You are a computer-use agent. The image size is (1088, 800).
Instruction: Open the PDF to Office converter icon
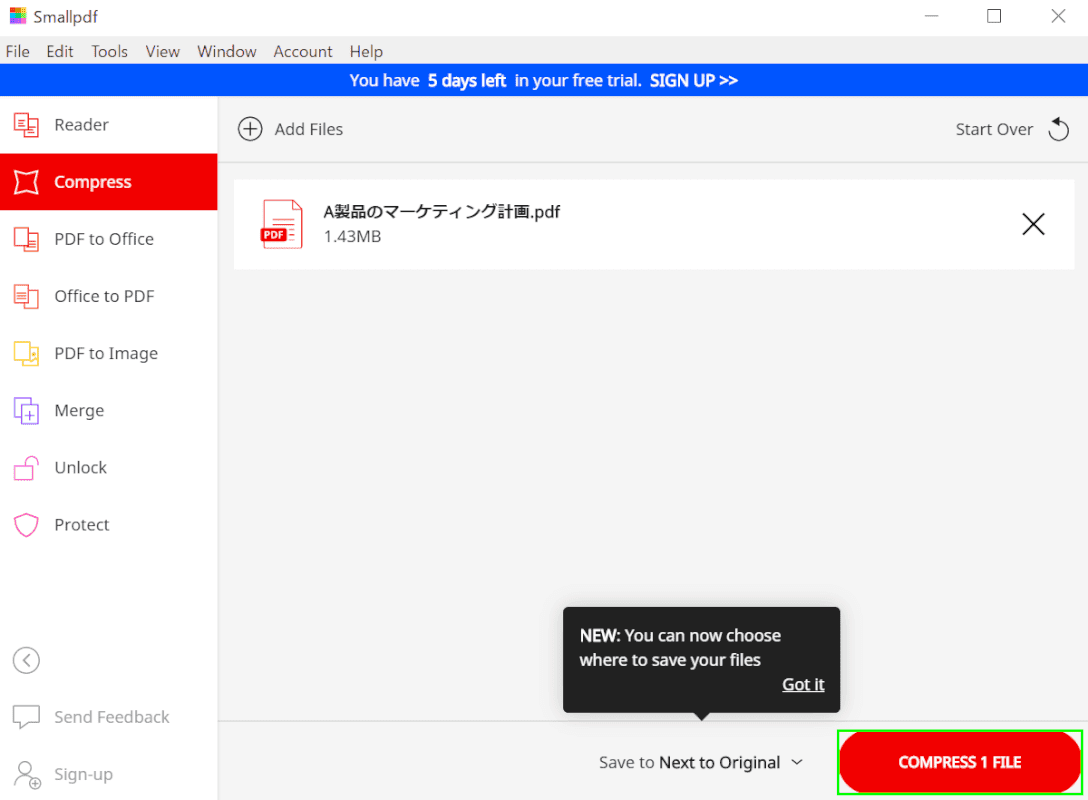[26, 239]
